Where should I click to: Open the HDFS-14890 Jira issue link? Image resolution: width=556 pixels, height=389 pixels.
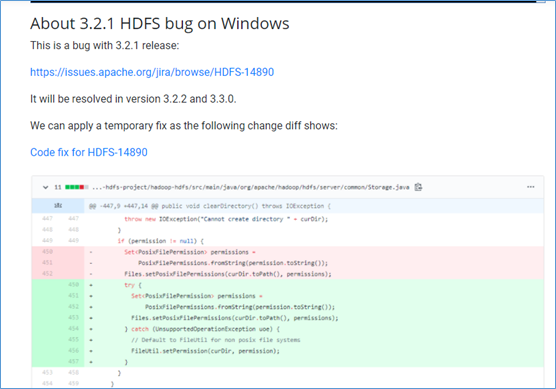152,72
